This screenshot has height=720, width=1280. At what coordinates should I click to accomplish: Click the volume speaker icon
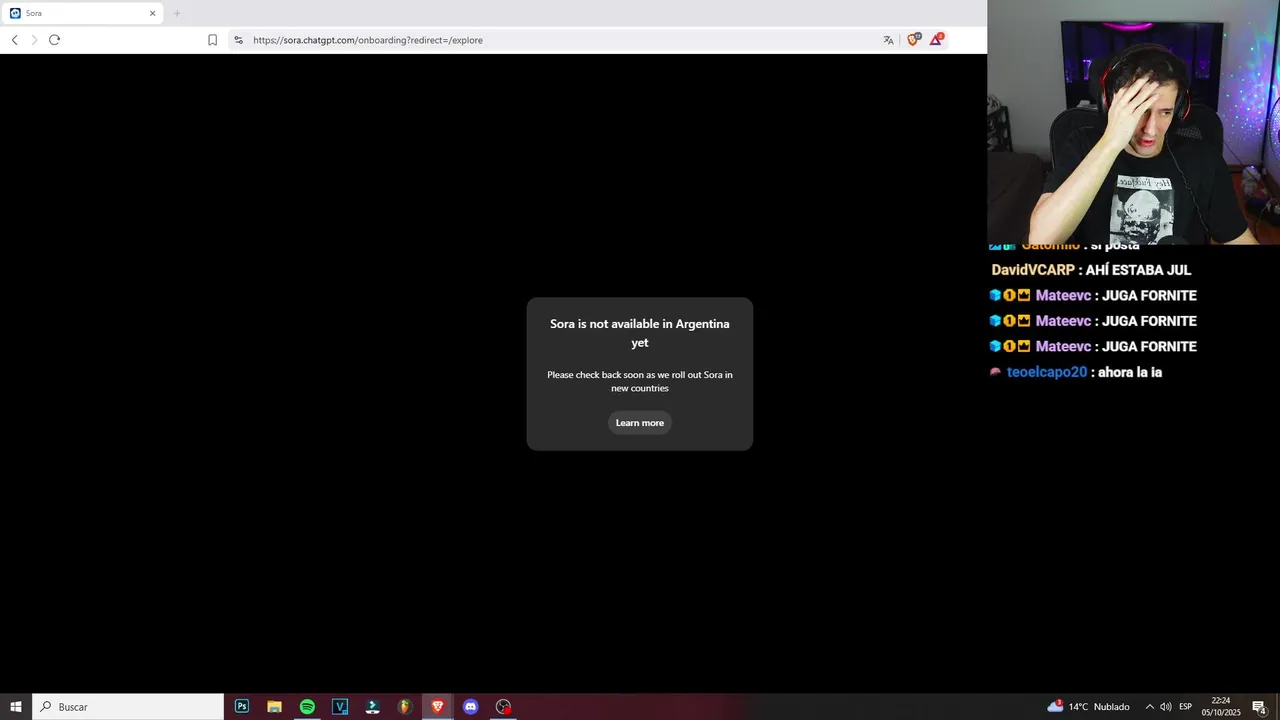point(1166,707)
